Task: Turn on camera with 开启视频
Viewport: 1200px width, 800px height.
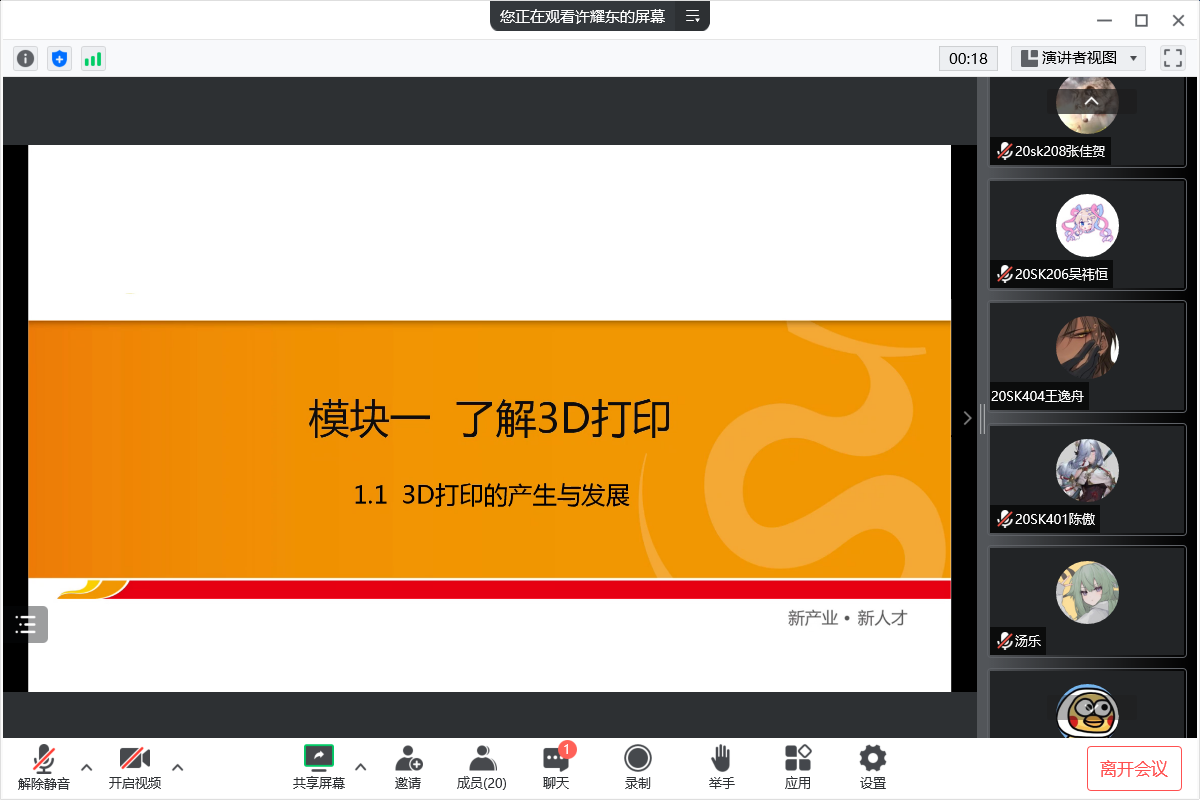Action: tap(135, 767)
